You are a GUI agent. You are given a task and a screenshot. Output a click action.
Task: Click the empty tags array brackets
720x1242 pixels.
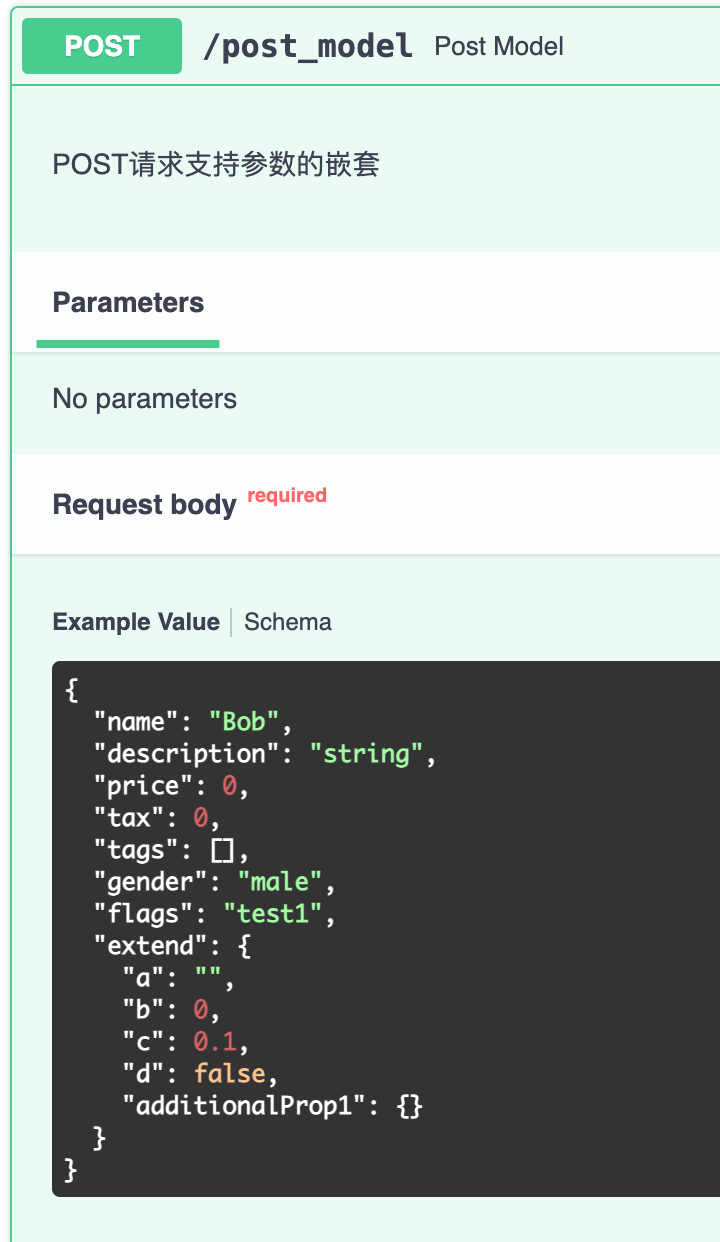click(222, 850)
